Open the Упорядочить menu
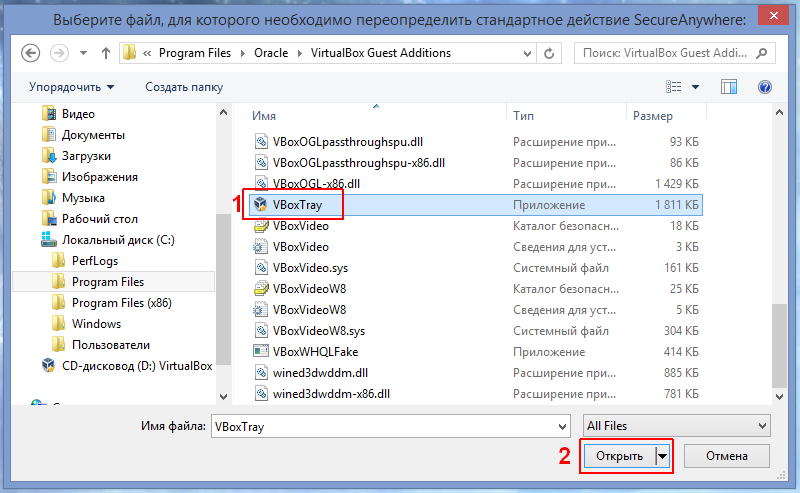800x493 pixels. [71, 87]
